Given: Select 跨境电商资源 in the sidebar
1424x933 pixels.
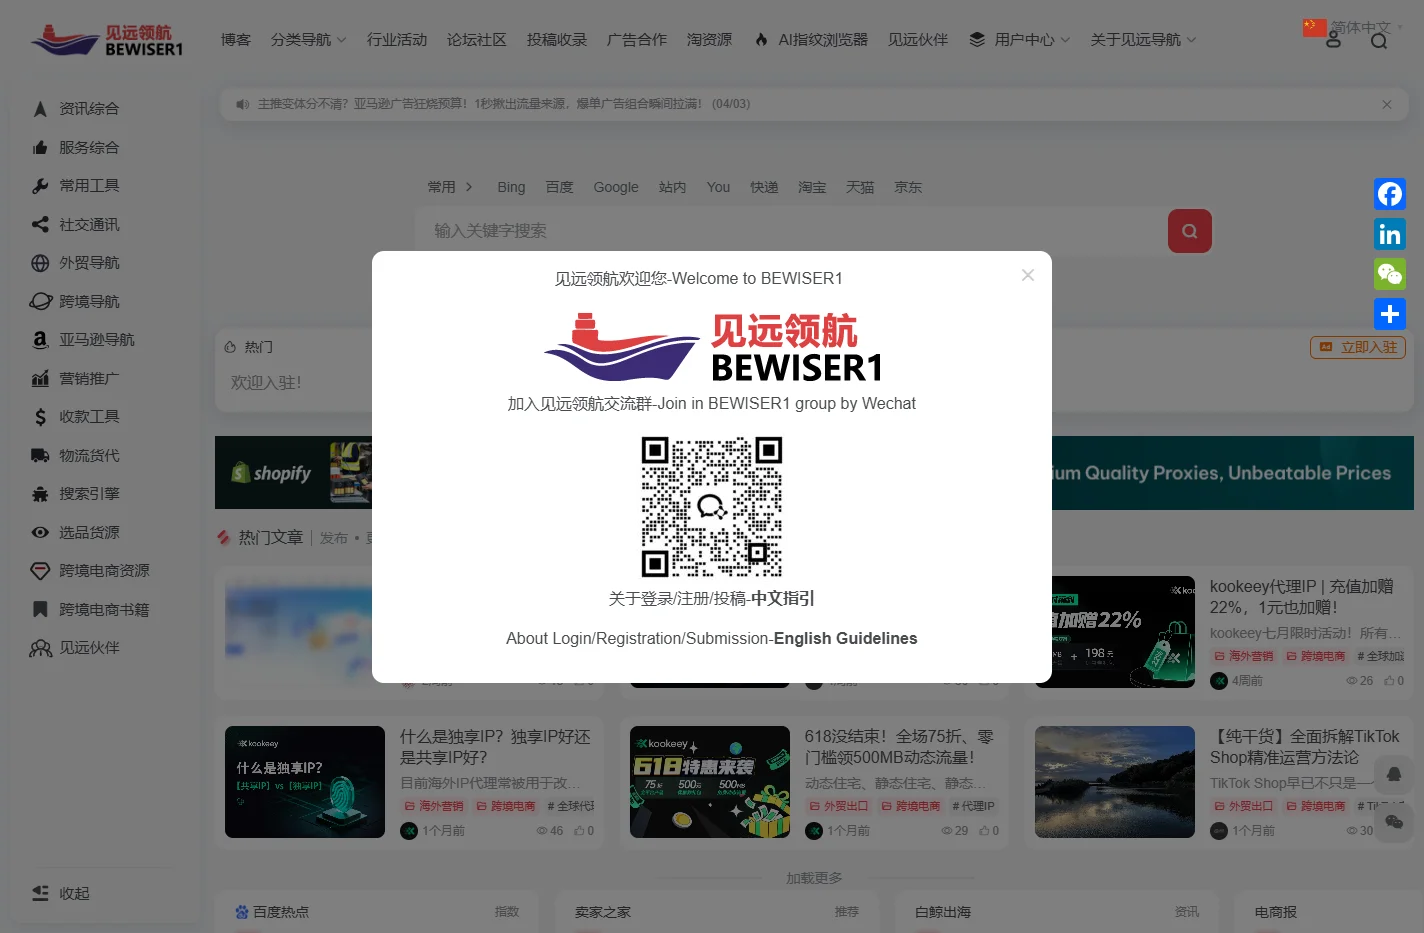Looking at the screenshot, I should [105, 570].
